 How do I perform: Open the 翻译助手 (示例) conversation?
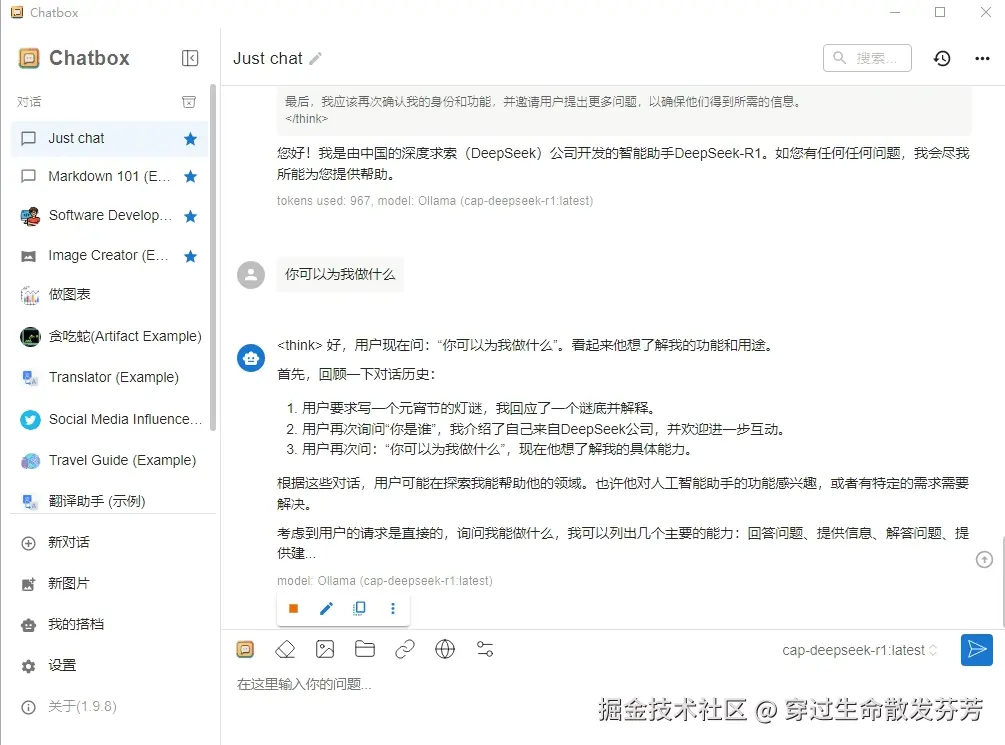tap(110, 501)
